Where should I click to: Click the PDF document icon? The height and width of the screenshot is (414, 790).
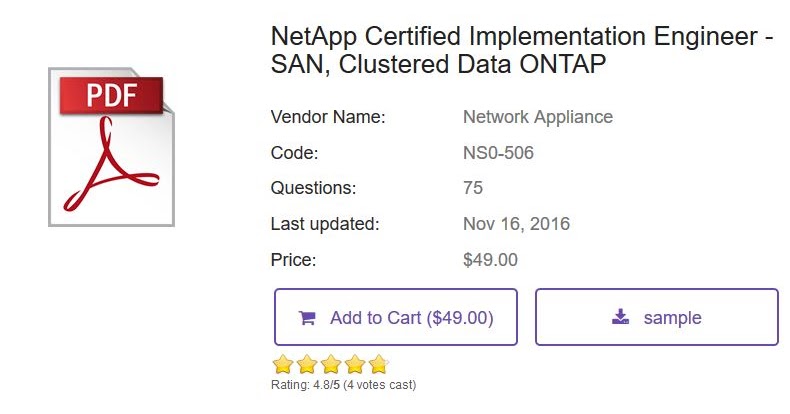pos(111,150)
